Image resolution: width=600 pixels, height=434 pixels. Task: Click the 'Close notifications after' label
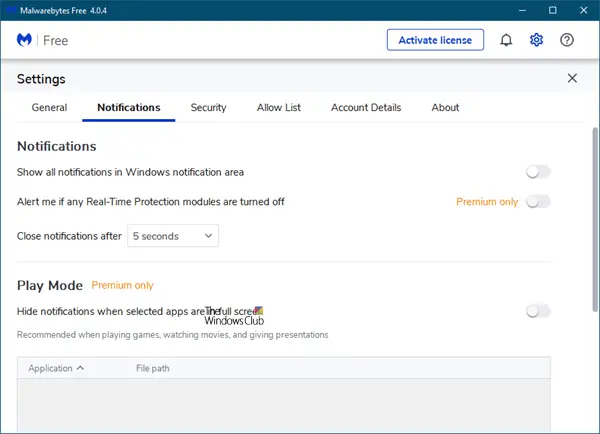[x=69, y=236]
